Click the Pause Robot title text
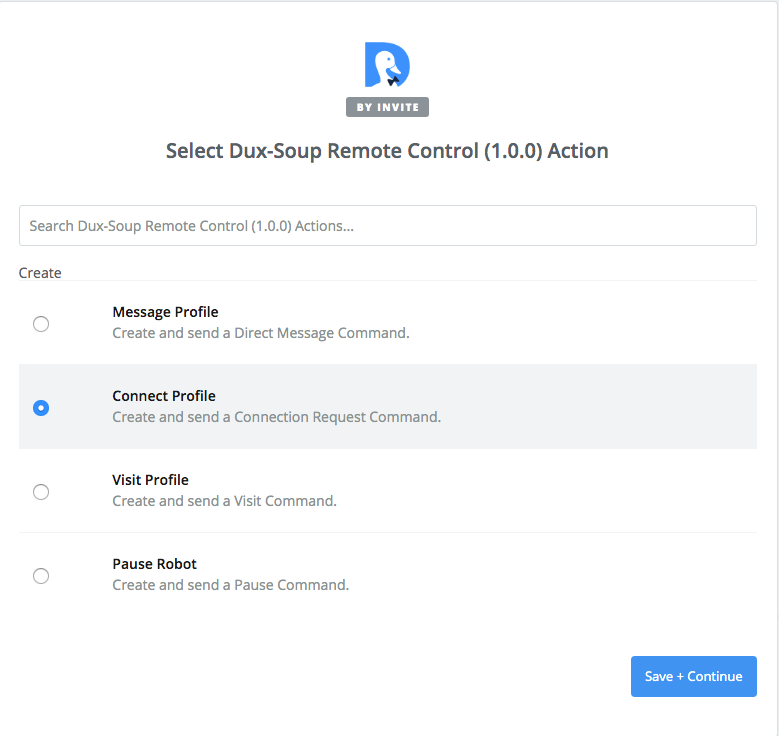The width and height of the screenshot is (779, 736). [155, 564]
